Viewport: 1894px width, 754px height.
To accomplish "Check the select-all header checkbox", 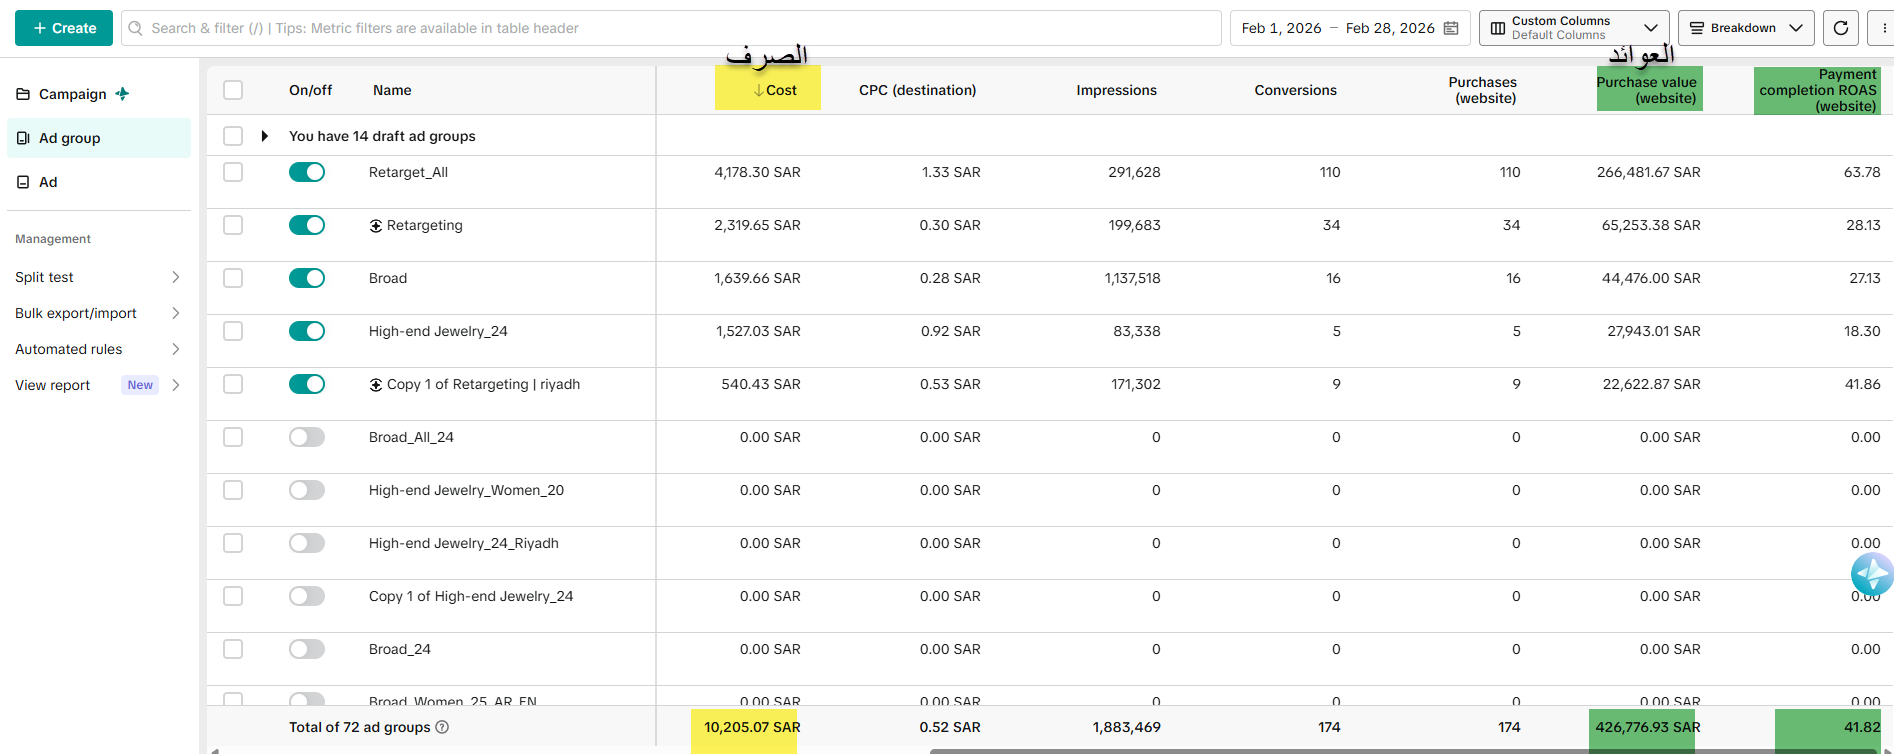I will (x=233, y=90).
